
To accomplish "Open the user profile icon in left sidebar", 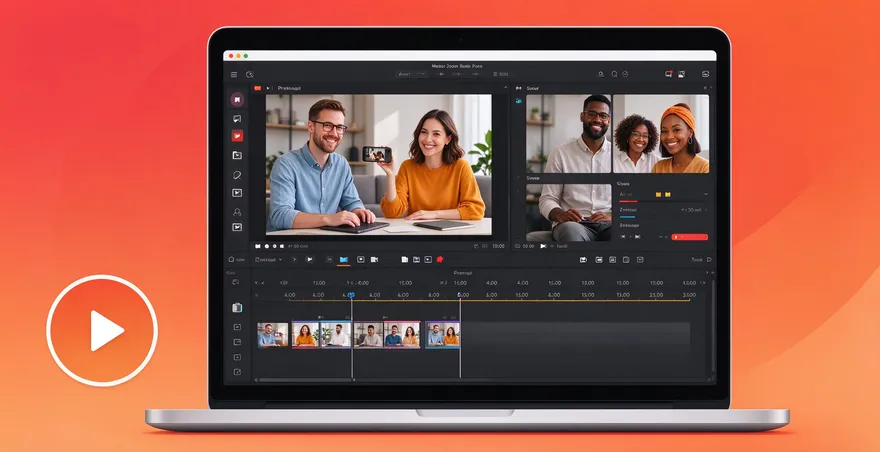I will coord(237,212).
